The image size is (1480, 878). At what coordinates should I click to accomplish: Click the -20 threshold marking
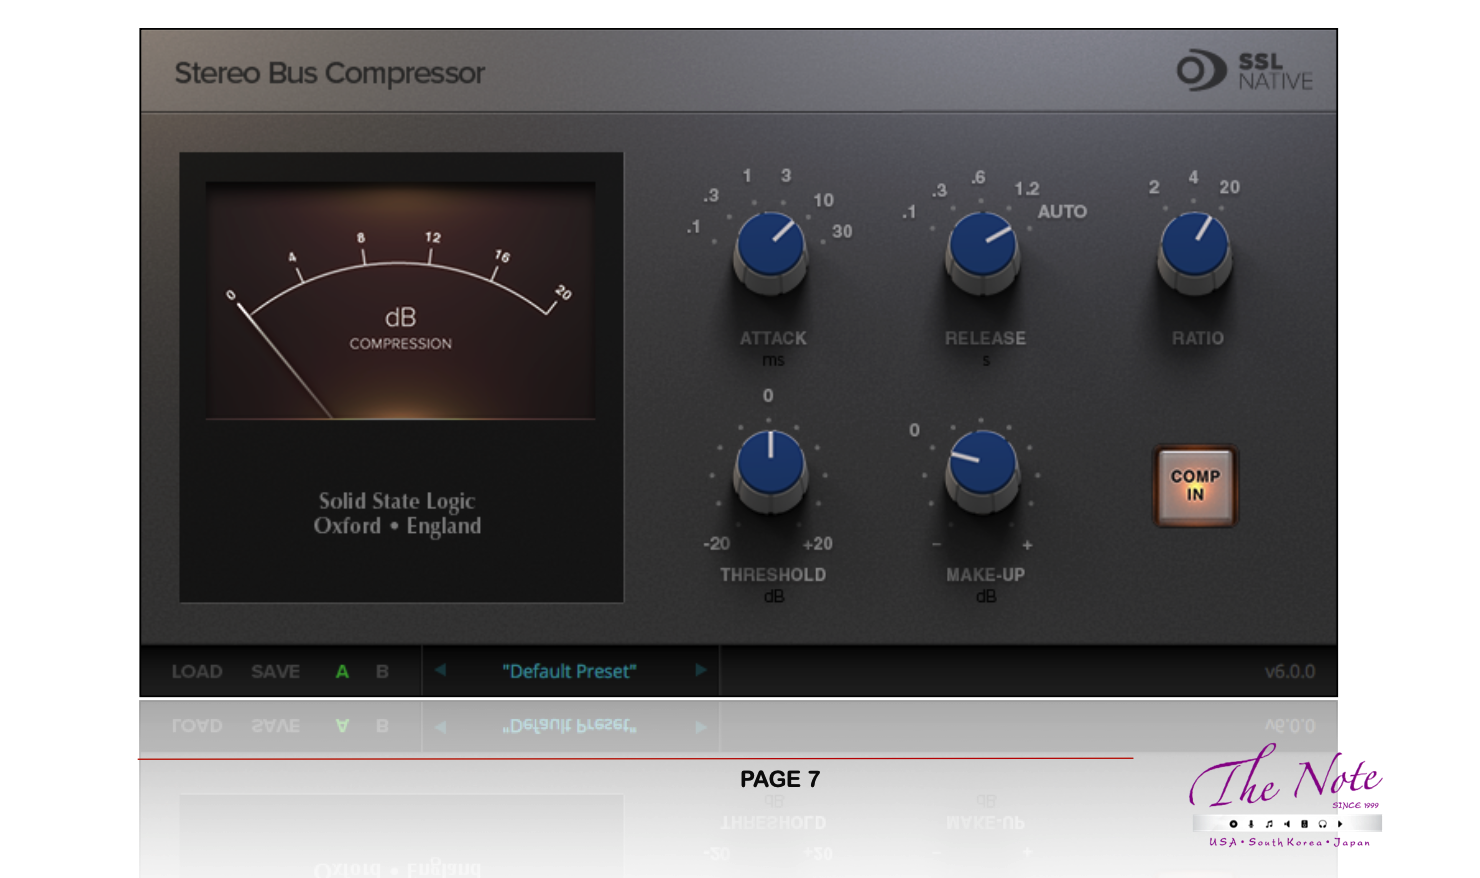tap(716, 544)
